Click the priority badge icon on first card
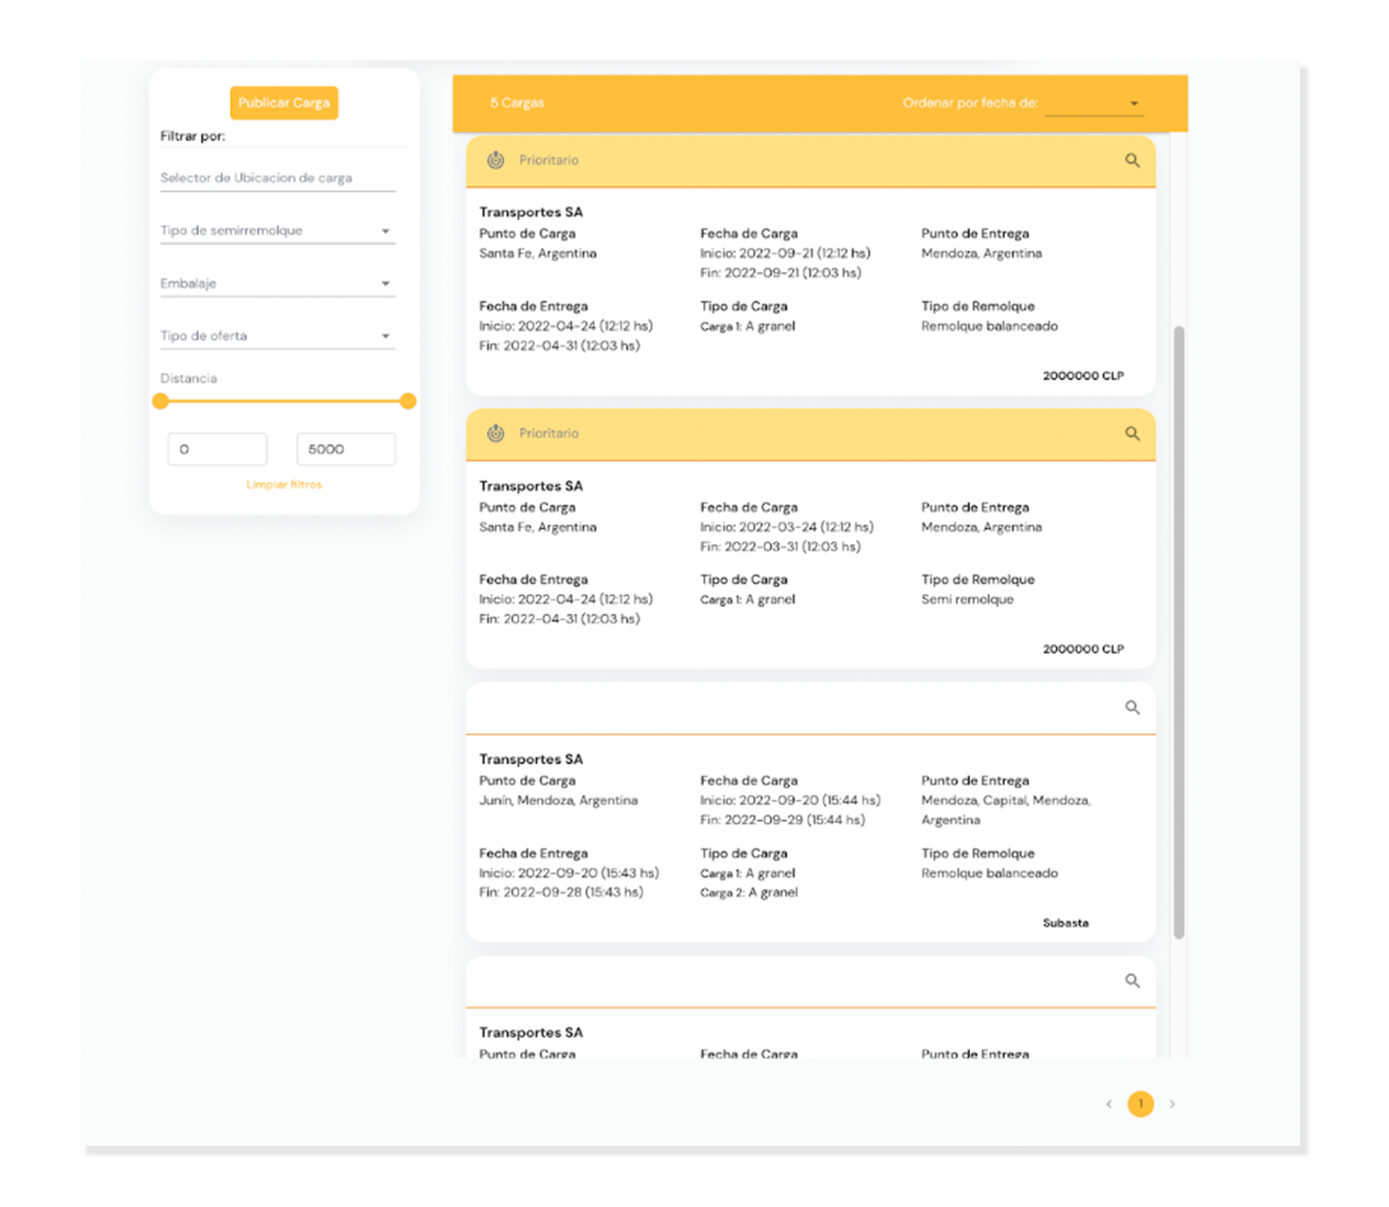Screen dimensions: 1389x1207 point(495,160)
